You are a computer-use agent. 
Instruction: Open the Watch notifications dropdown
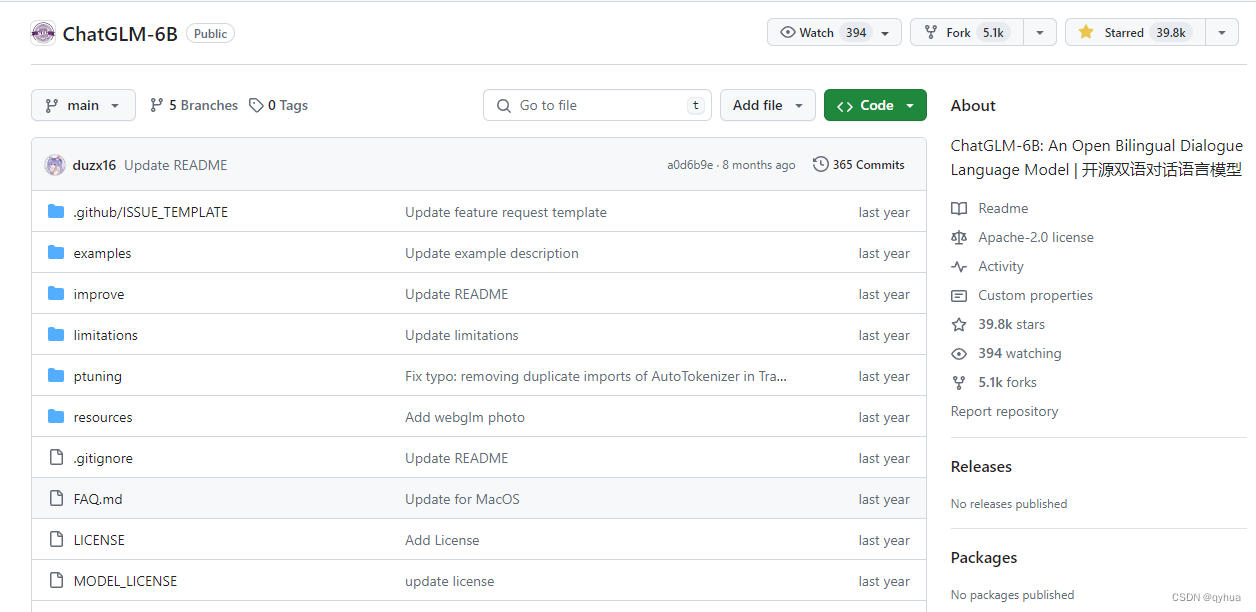click(x=834, y=32)
